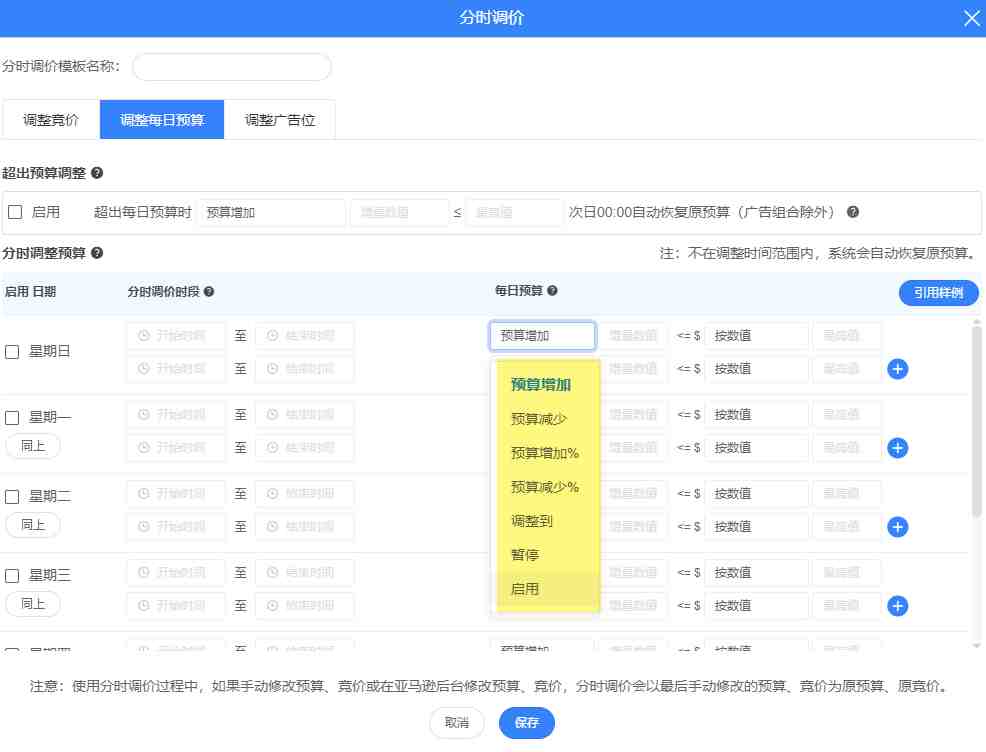
Task: Choose 预算增加 from the dropdown list
Action: click(x=548, y=385)
